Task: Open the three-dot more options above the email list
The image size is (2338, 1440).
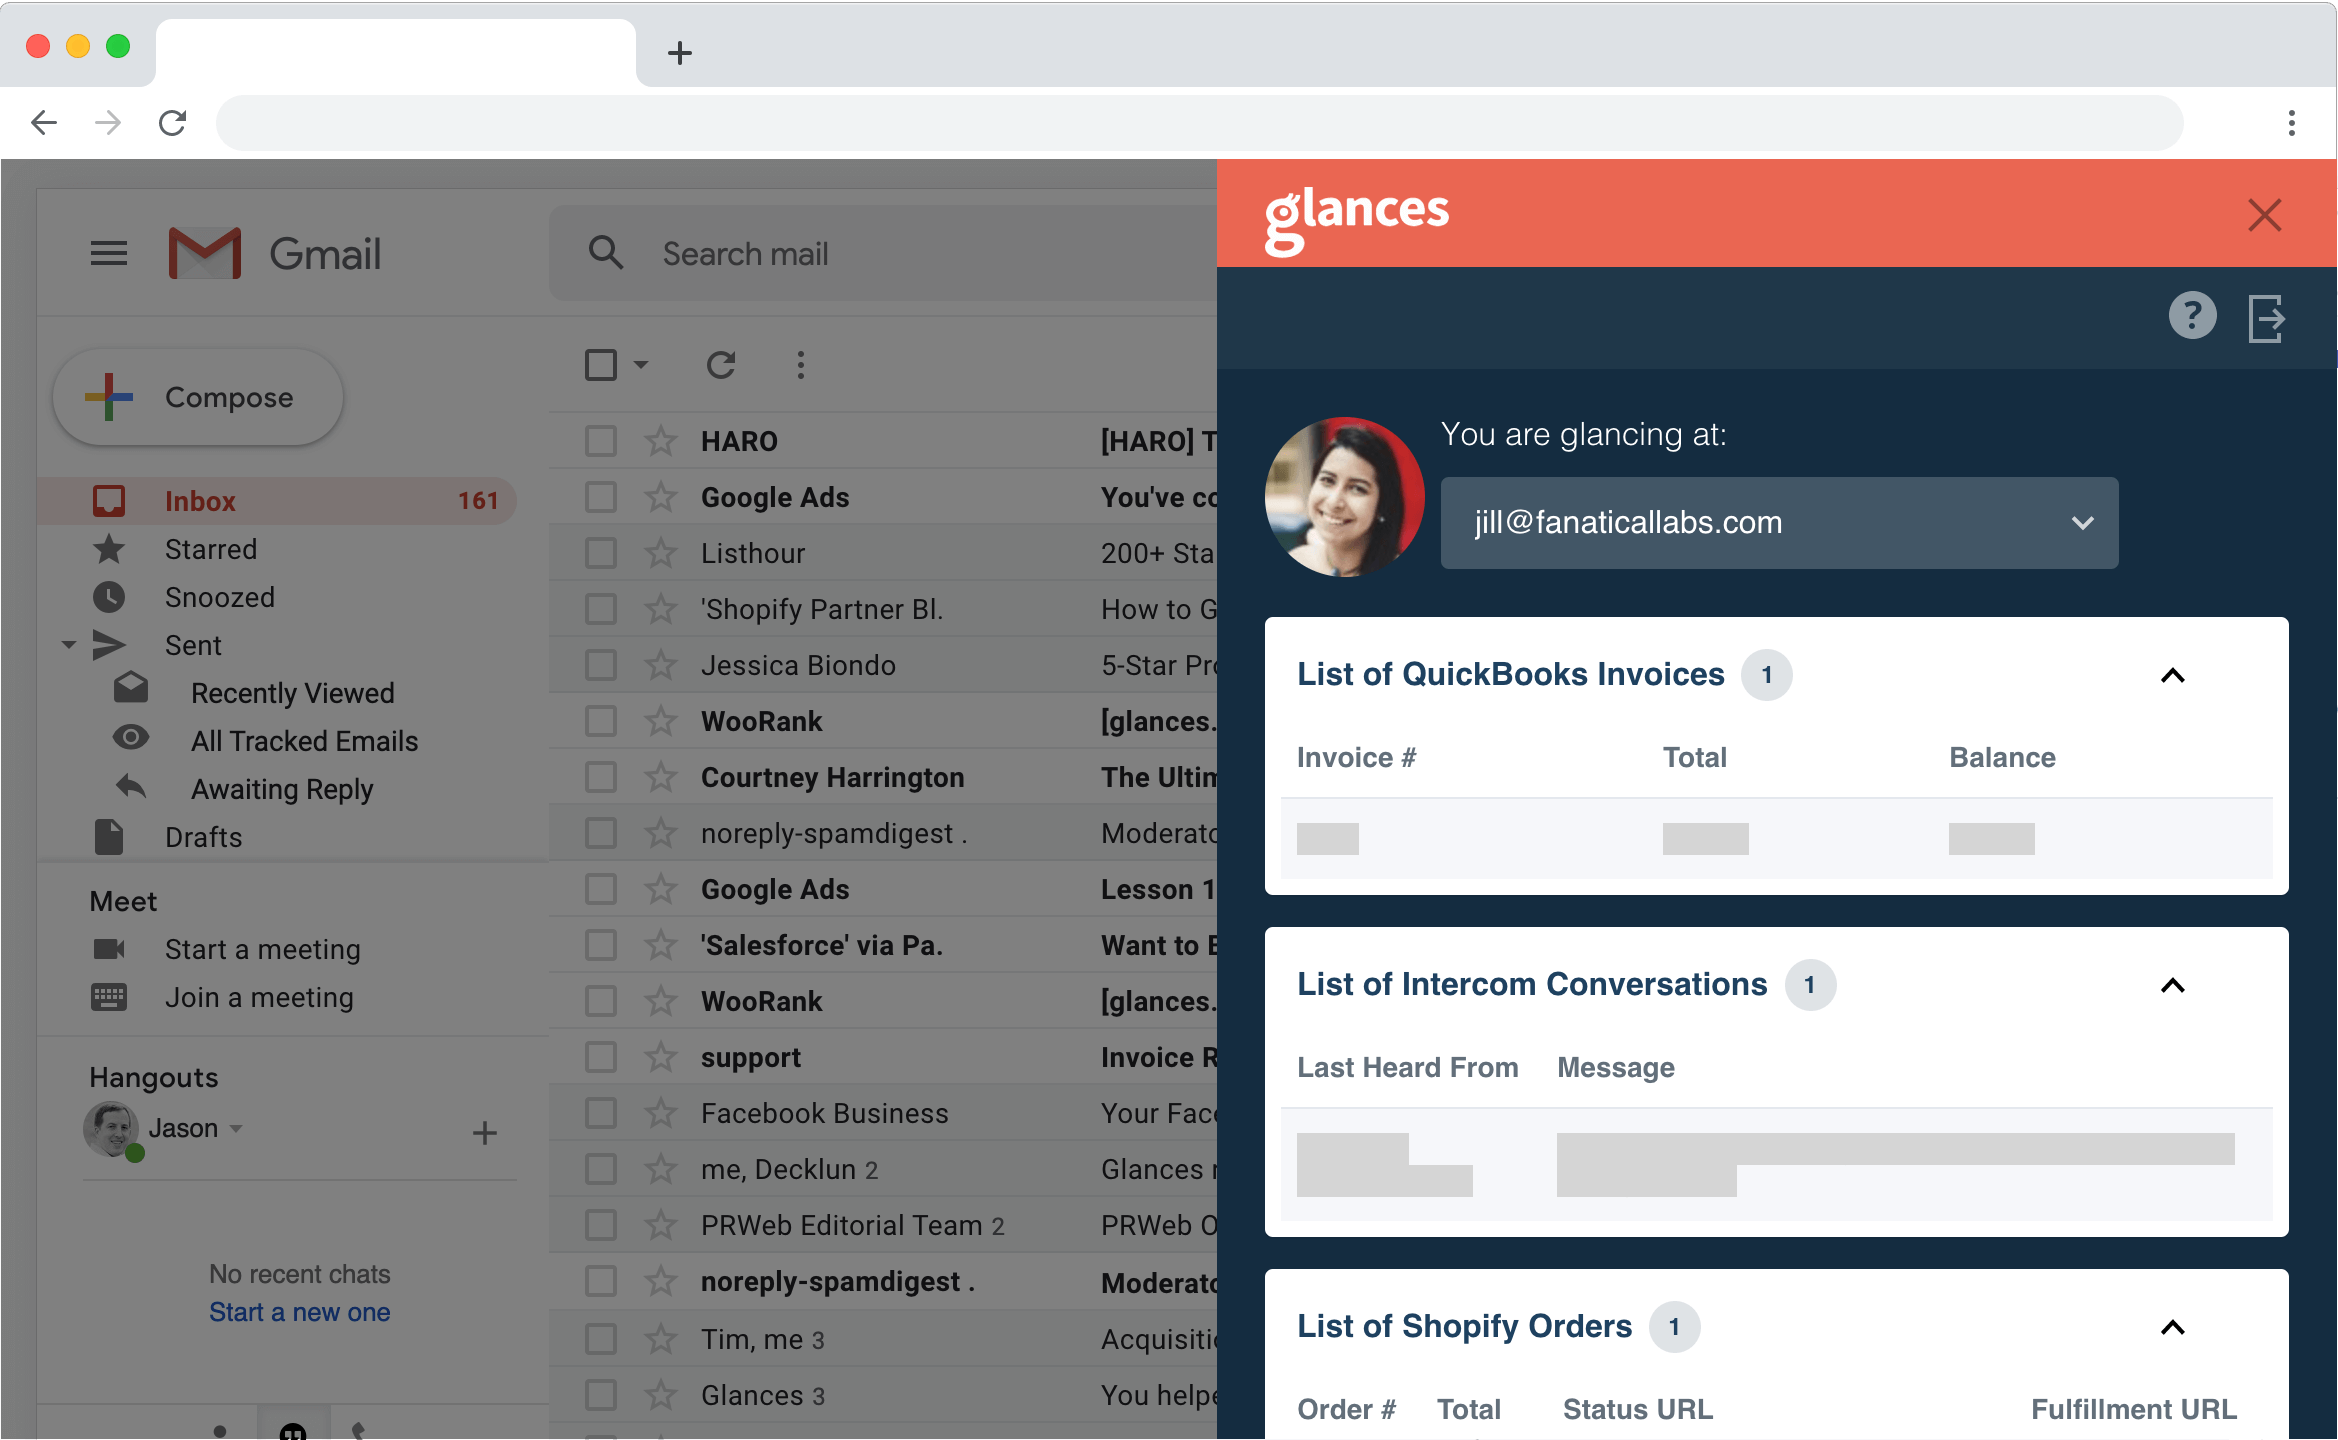Action: (800, 365)
